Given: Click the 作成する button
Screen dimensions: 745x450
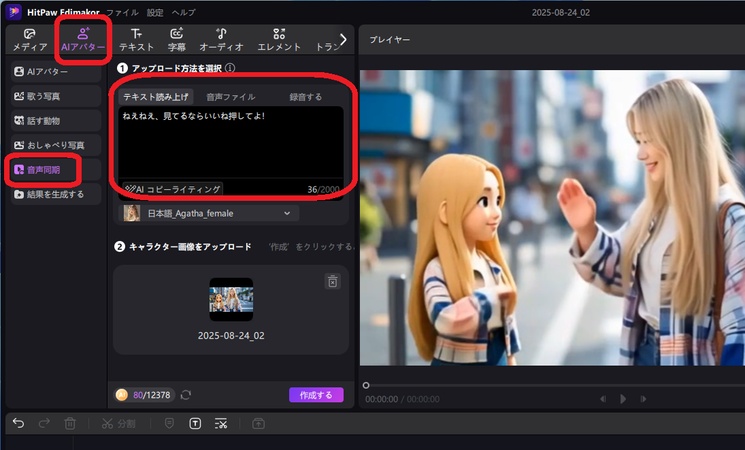Looking at the screenshot, I should pyautogui.click(x=316, y=395).
